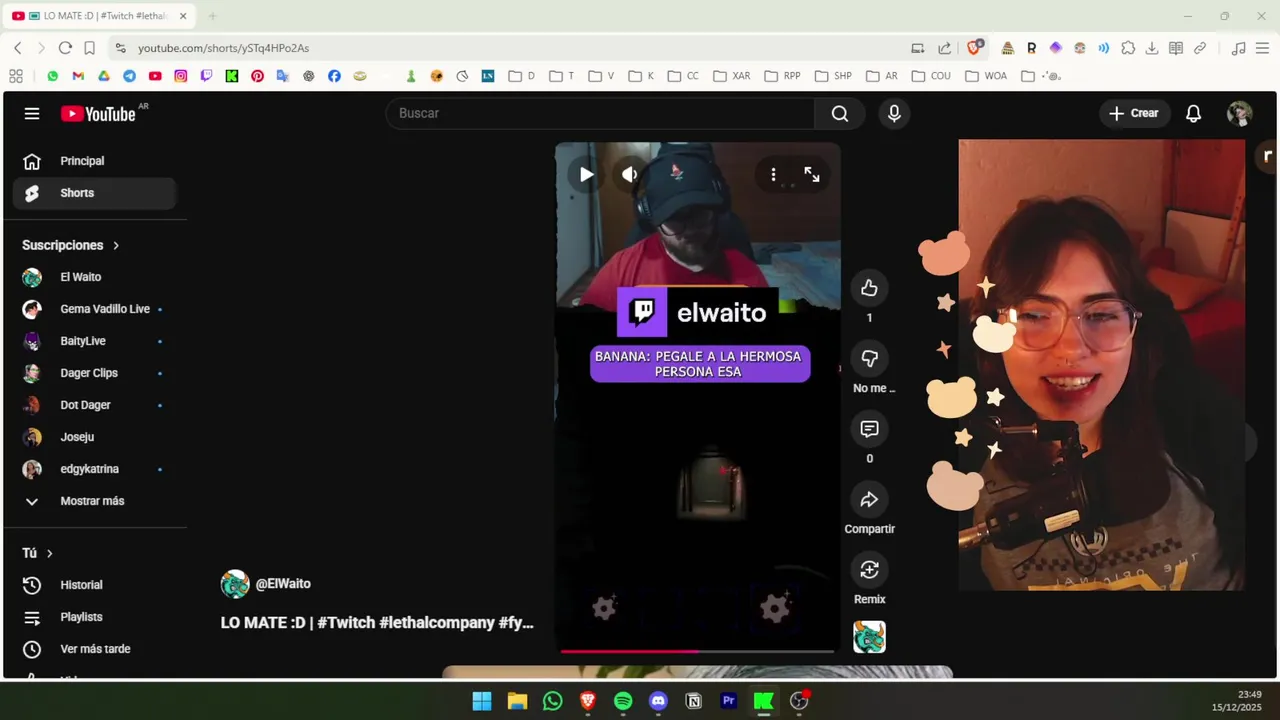Expand the short to fullscreen
Screen dimensions: 1280x720
(x=812, y=175)
